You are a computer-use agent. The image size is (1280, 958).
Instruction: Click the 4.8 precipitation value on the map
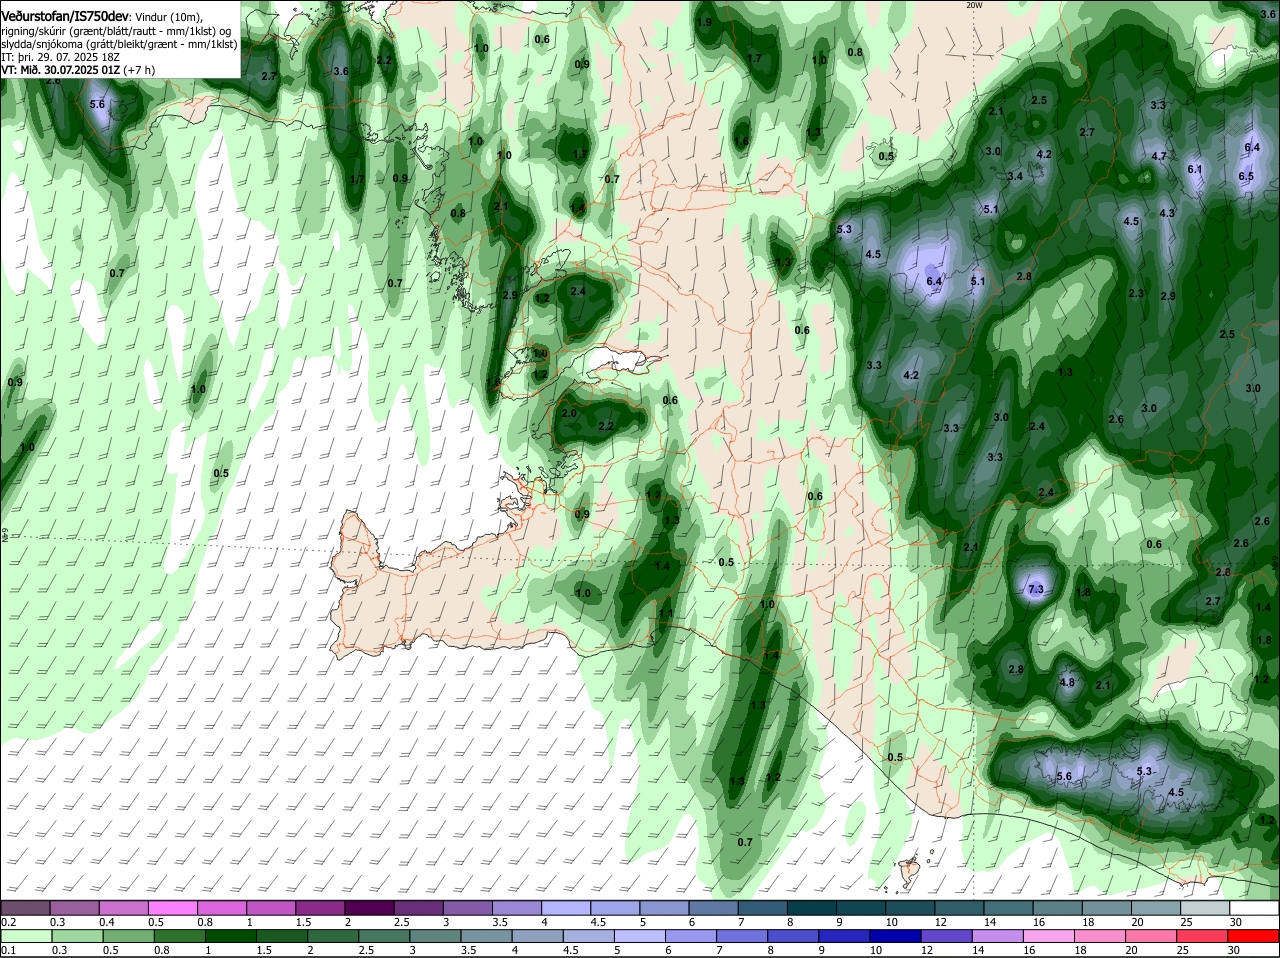pyautogui.click(x=1066, y=682)
